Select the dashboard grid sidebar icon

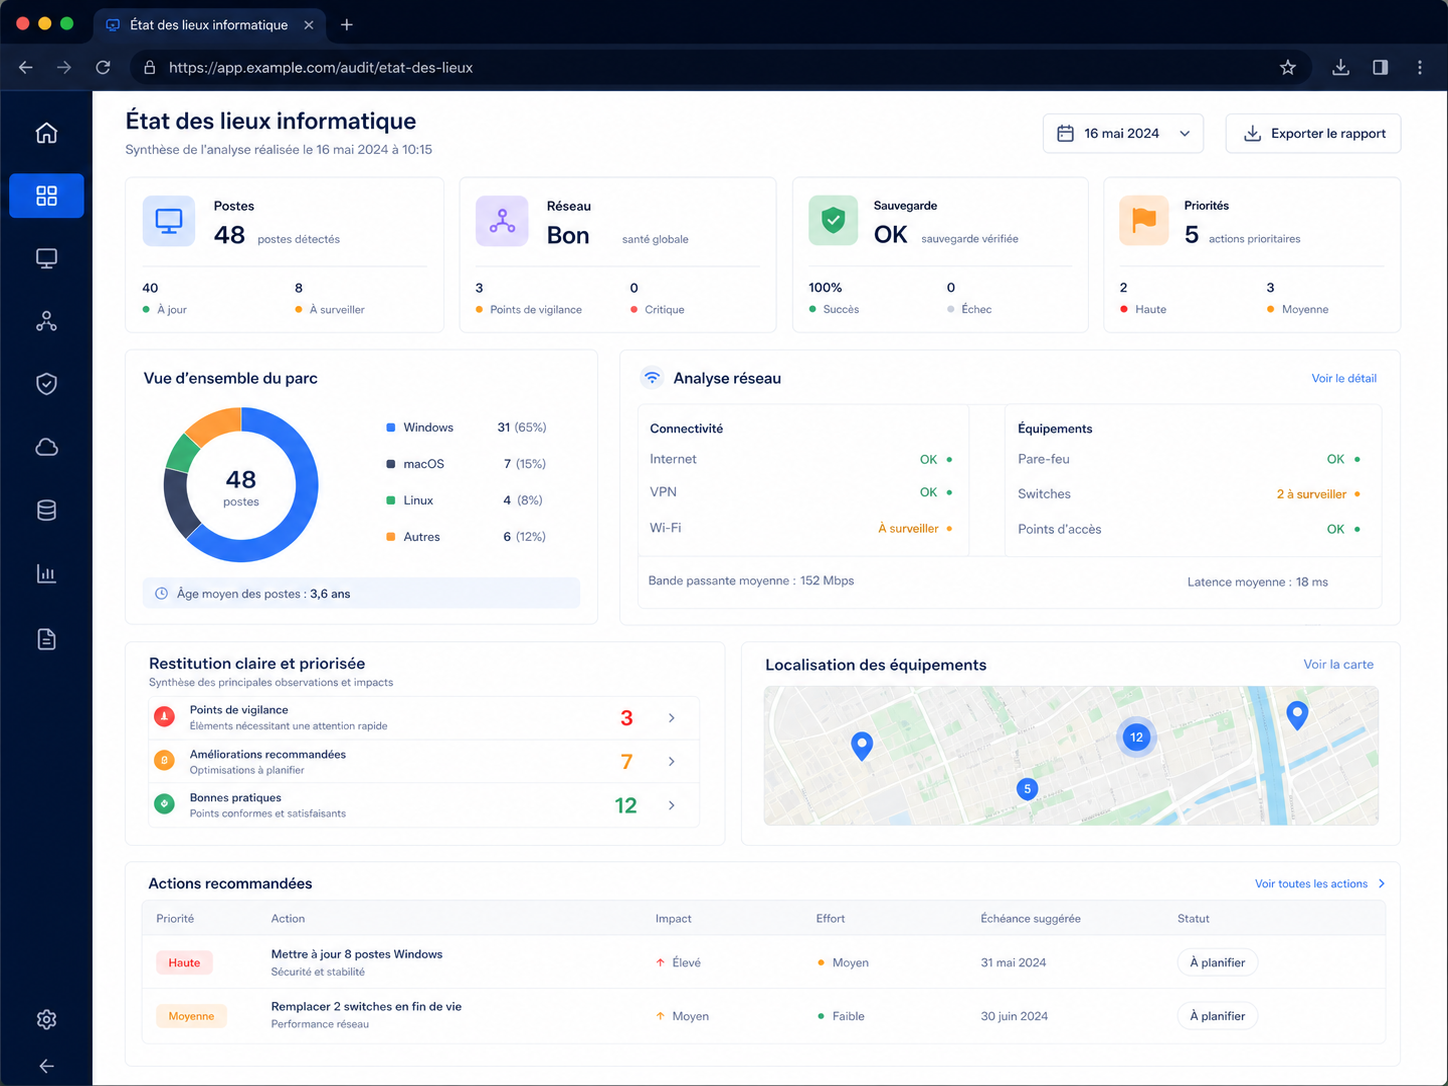[46, 196]
